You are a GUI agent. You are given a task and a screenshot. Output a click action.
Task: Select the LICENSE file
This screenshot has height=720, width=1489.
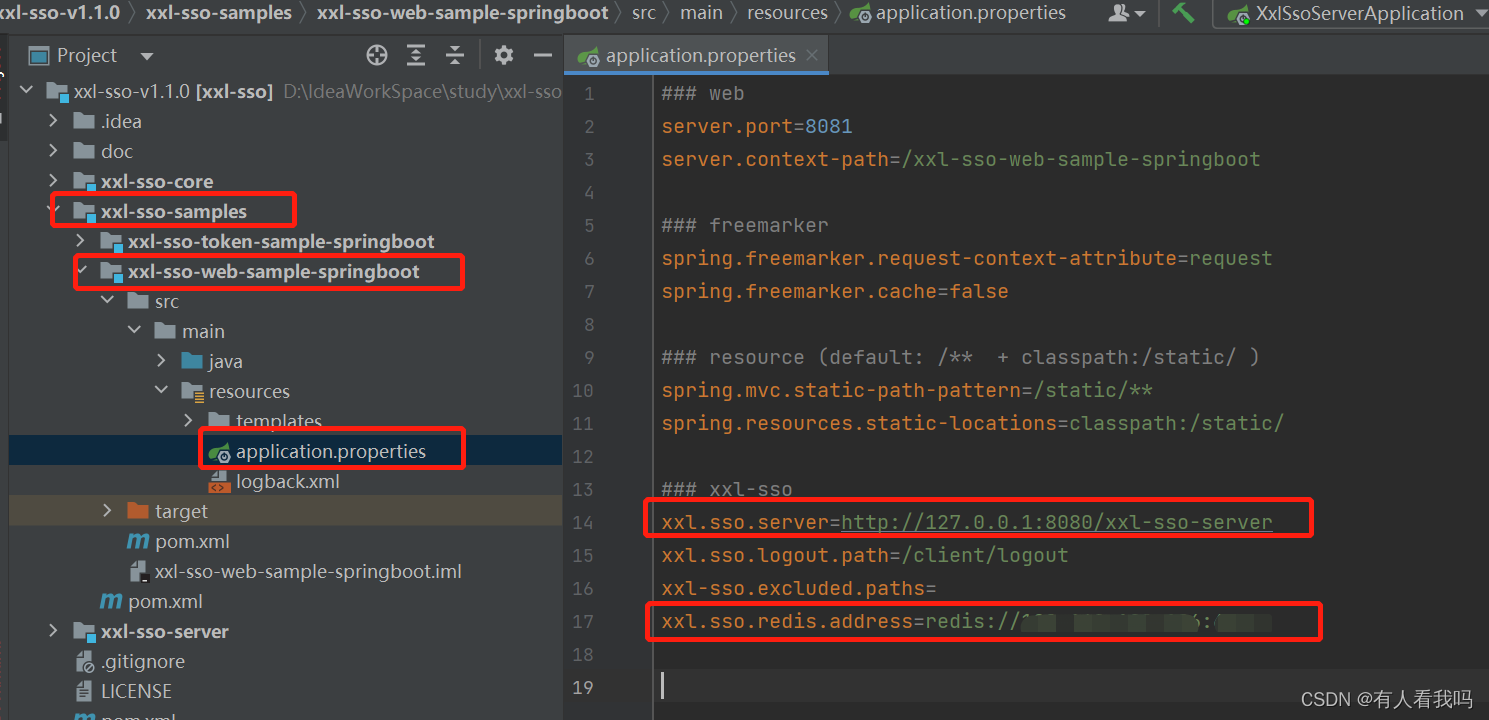(136, 691)
